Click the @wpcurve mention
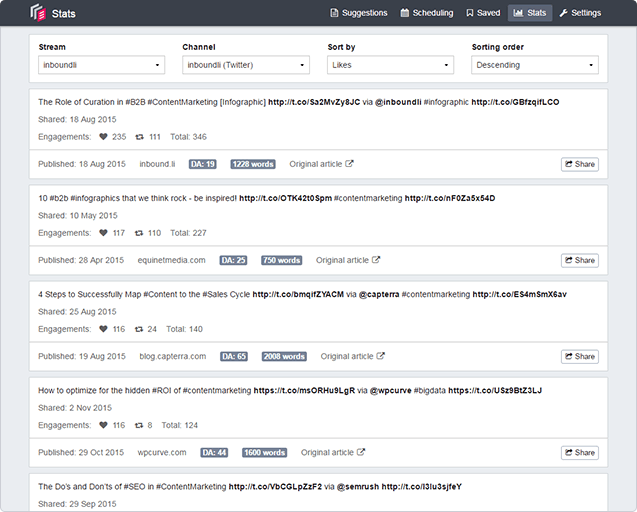The width and height of the screenshot is (637, 512). tap(391, 391)
